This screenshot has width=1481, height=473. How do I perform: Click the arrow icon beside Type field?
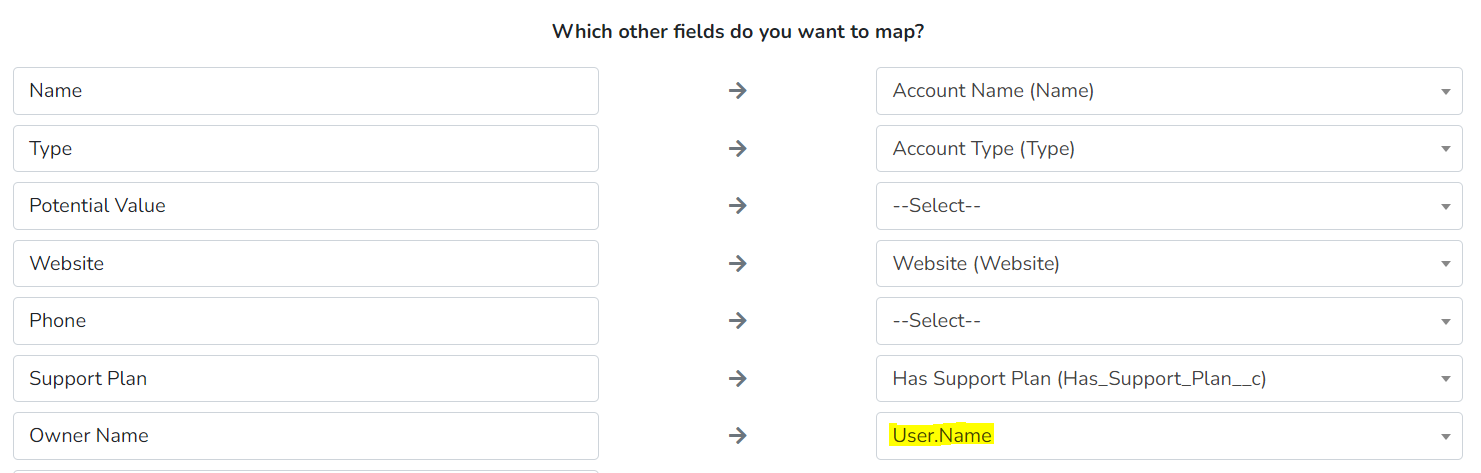(x=738, y=148)
